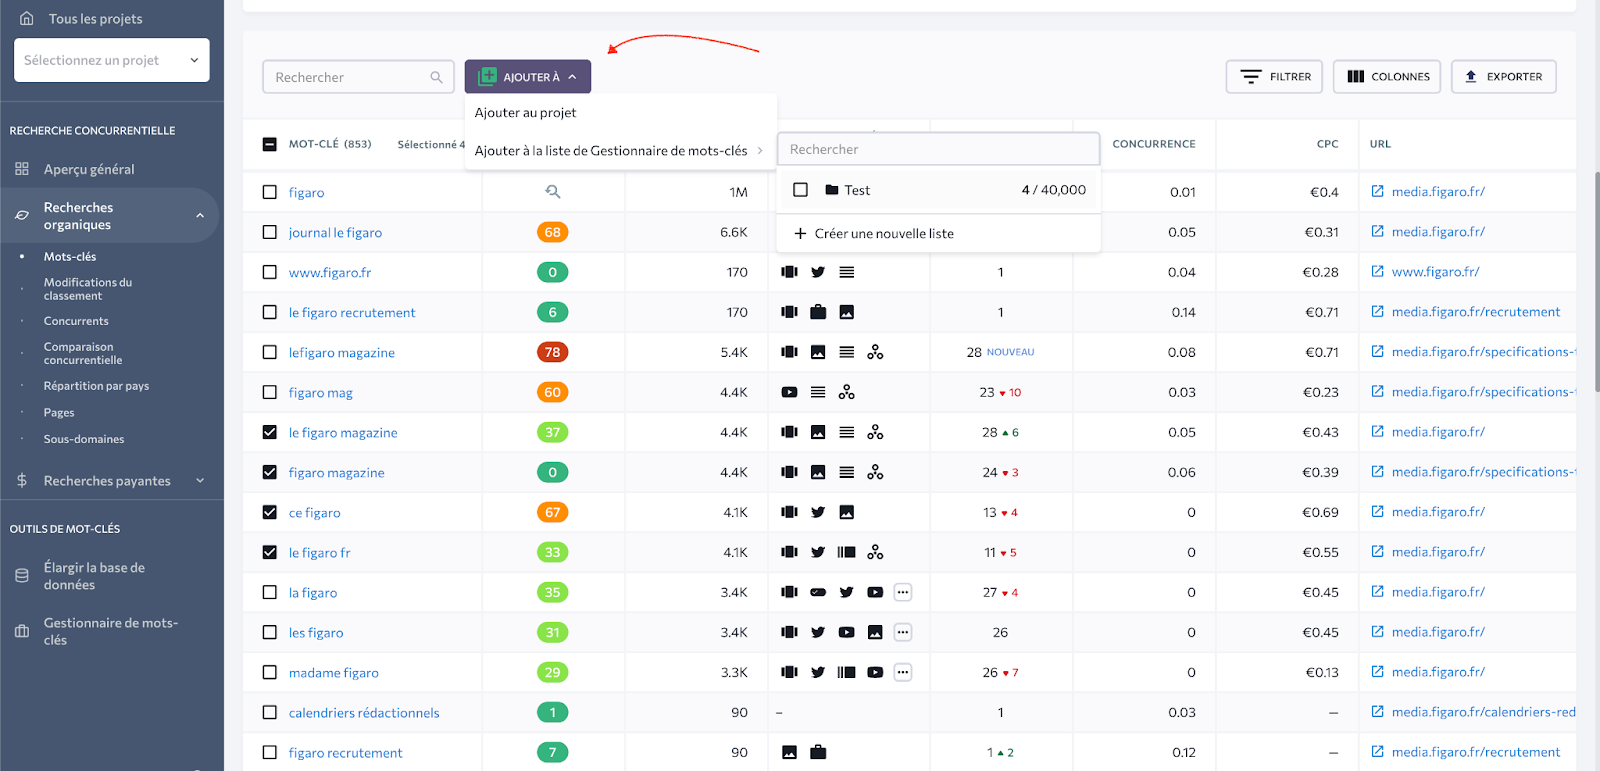Image resolution: width=1600 pixels, height=771 pixels.
Task: Open the Sélectionnez un projet dropdown
Action: coord(112,60)
